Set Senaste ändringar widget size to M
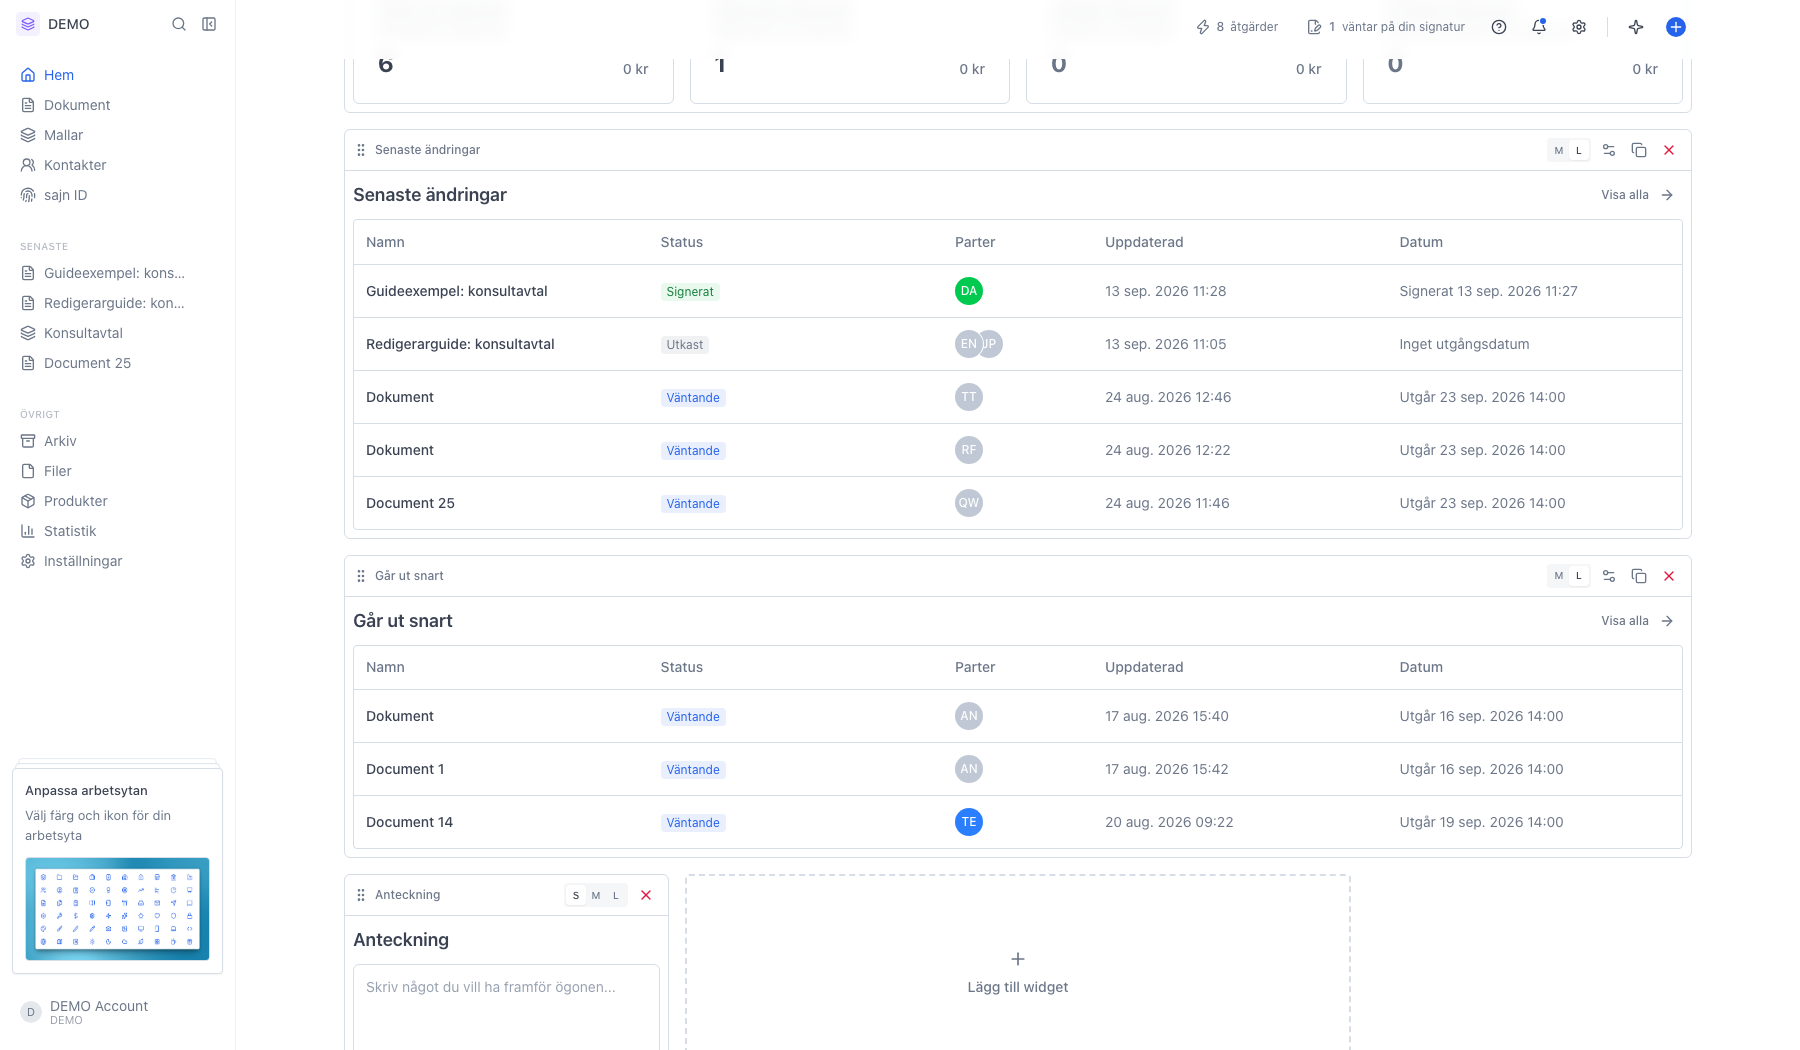 click(x=1558, y=151)
